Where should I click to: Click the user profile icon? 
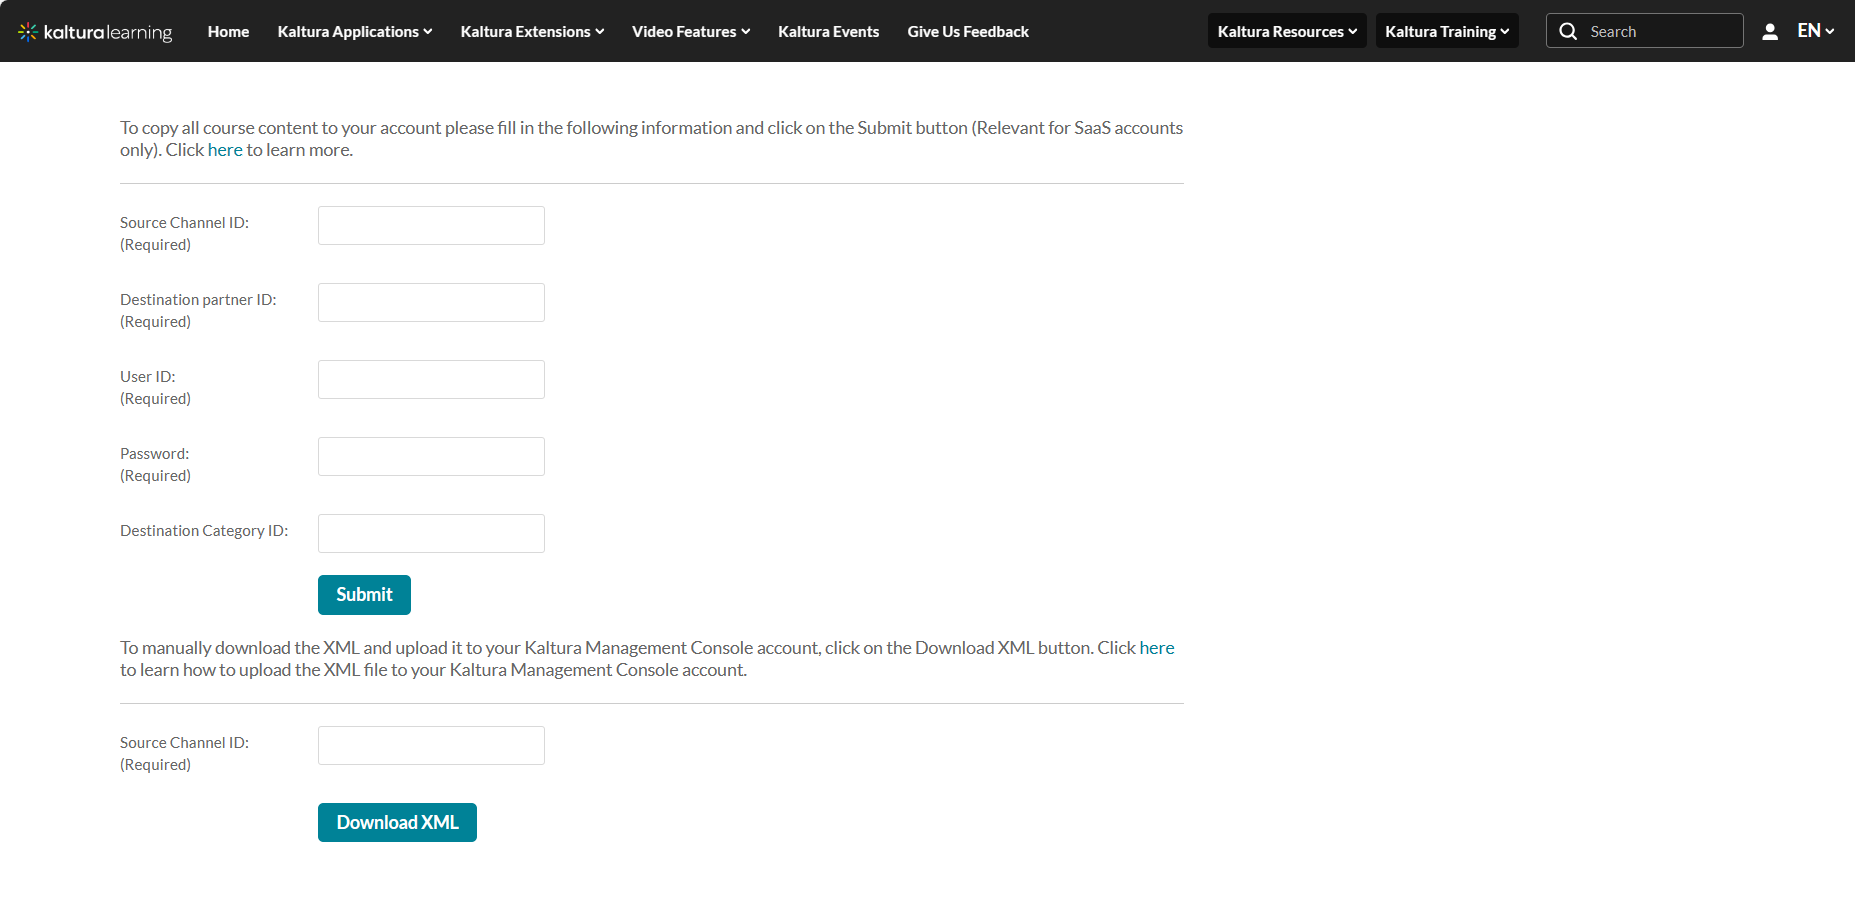coord(1769,32)
